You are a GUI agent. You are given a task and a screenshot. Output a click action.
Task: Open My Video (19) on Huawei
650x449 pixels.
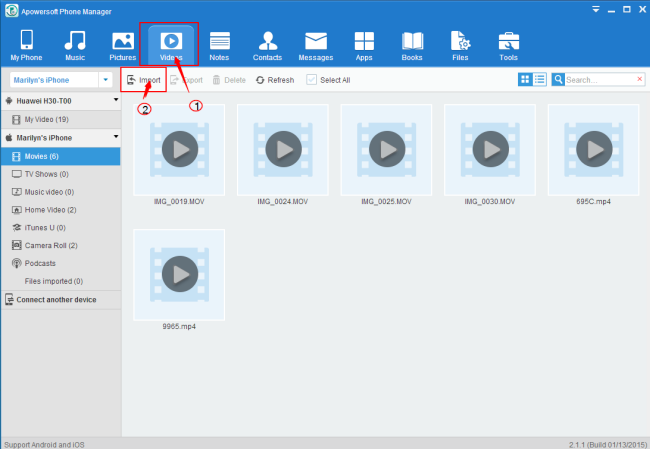coord(61,120)
